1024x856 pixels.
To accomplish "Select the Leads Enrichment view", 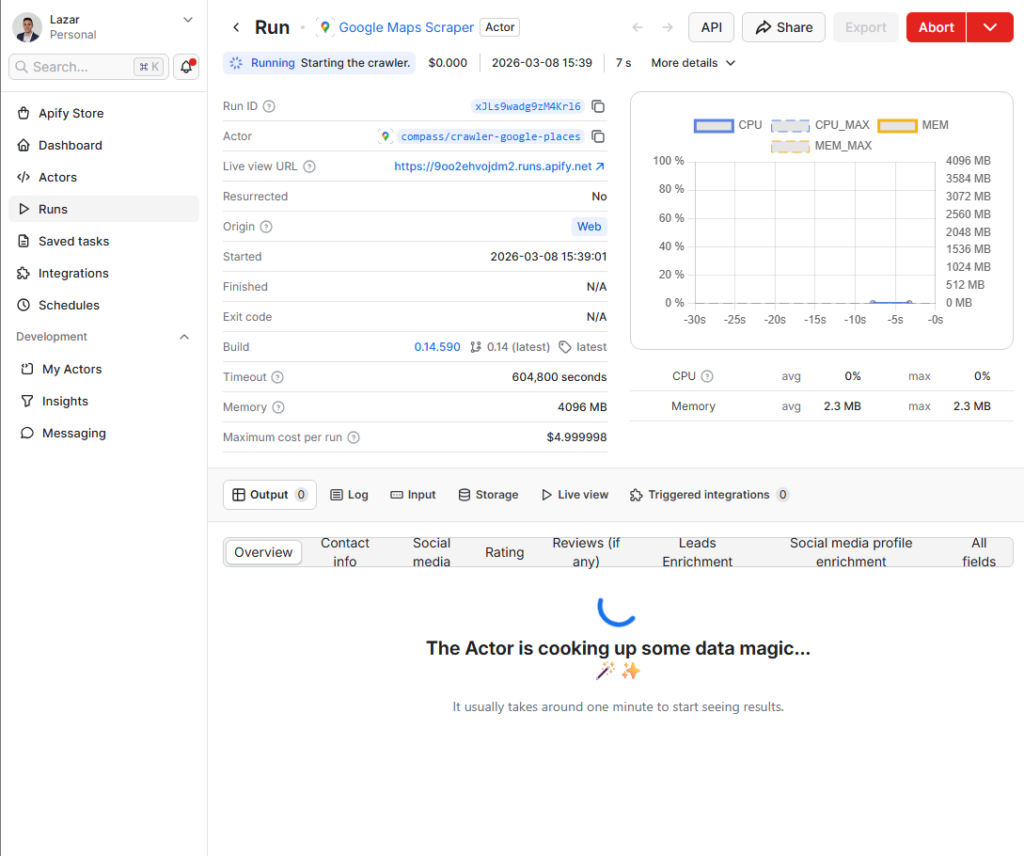I will (x=697, y=552).
